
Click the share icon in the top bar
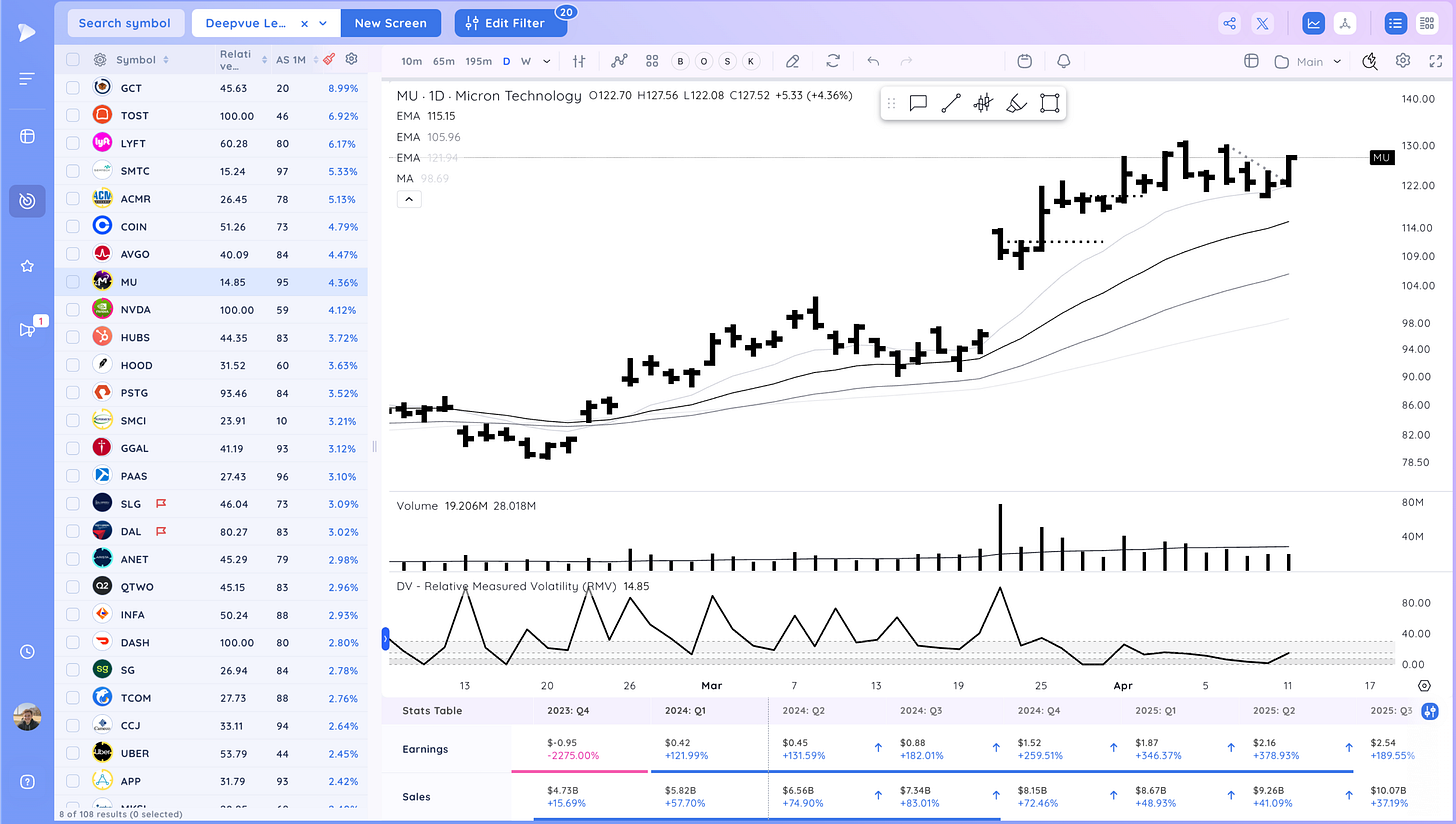[x=1229, y=23]
